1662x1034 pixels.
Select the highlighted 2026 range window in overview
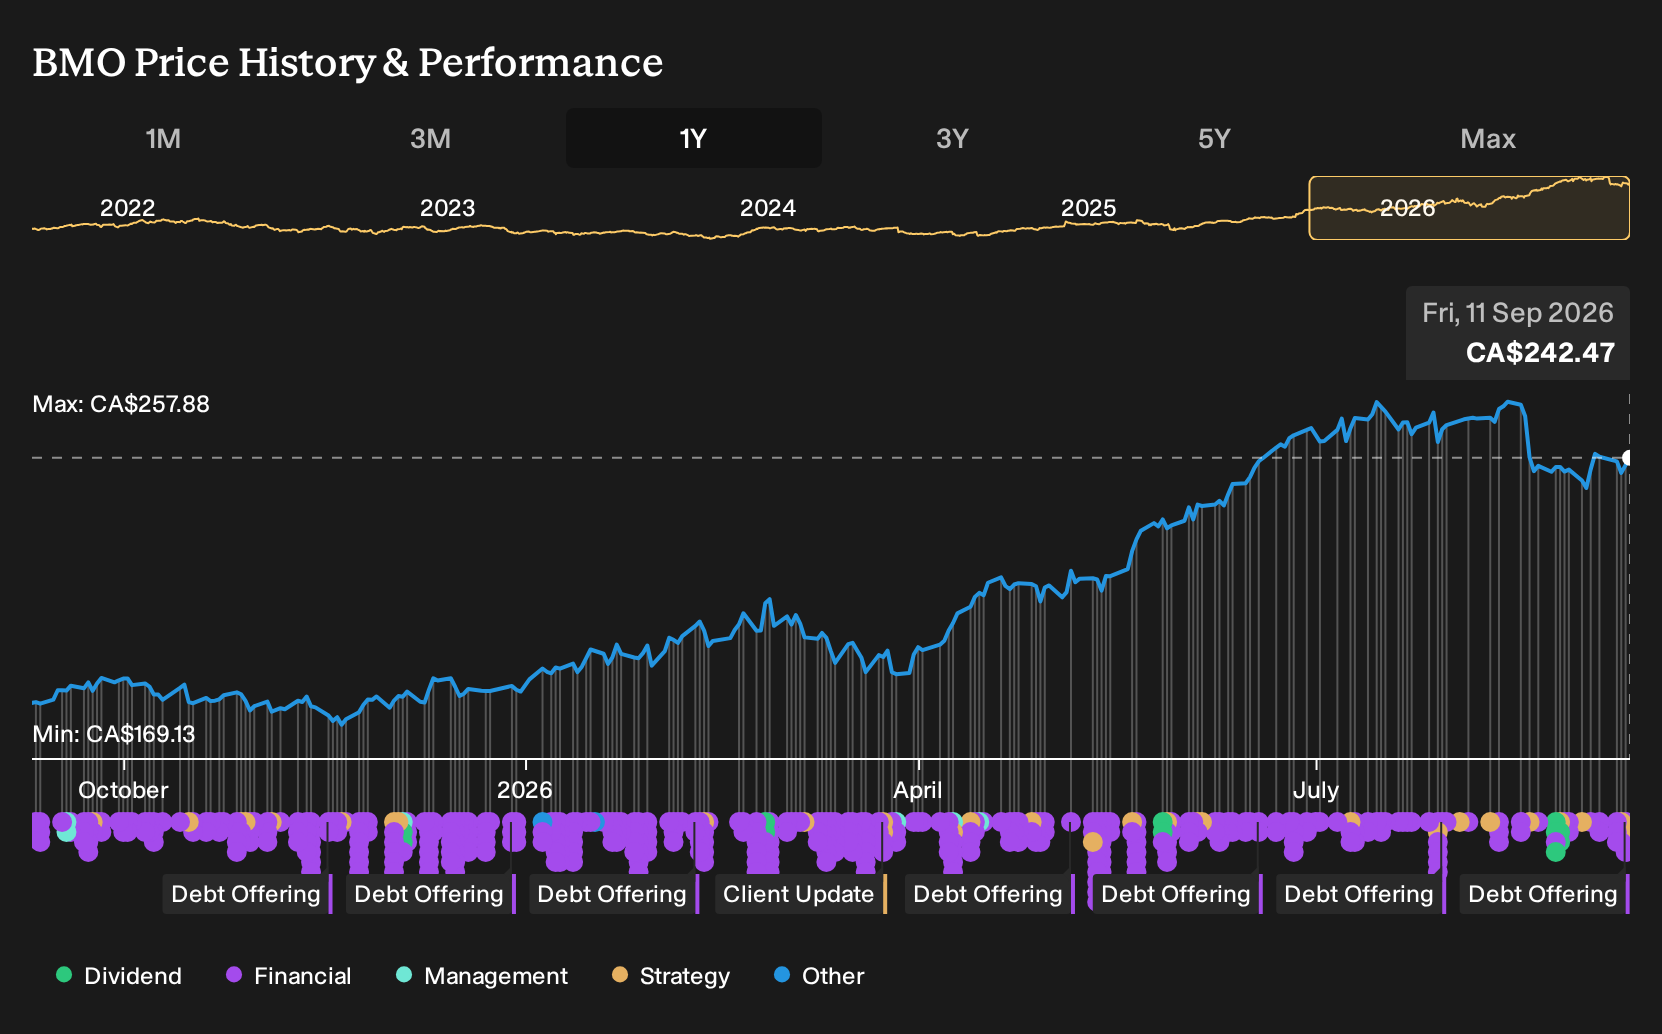[x=1469, y=208]
